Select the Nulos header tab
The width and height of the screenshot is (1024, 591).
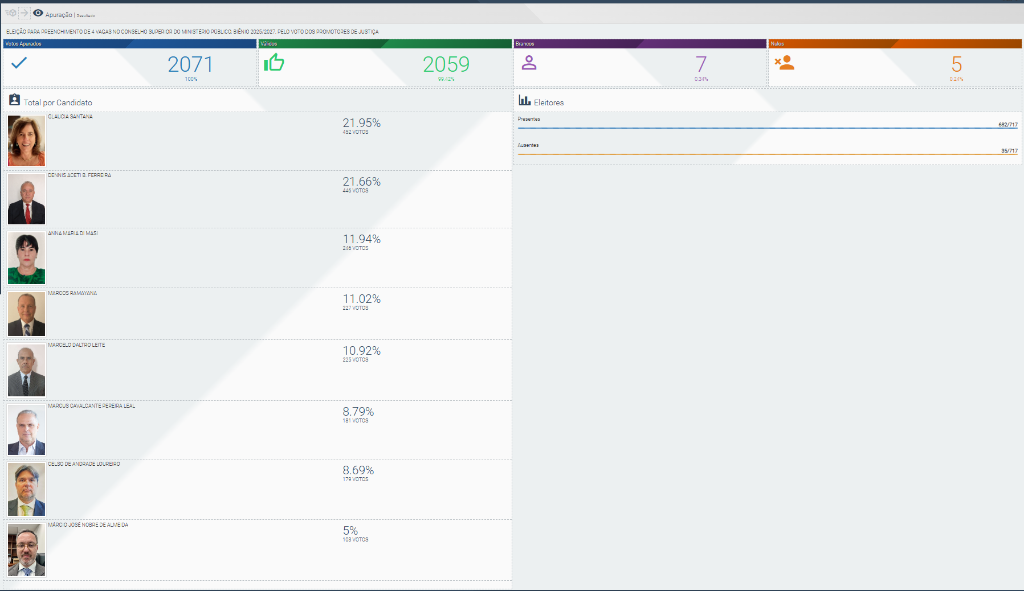894,44
